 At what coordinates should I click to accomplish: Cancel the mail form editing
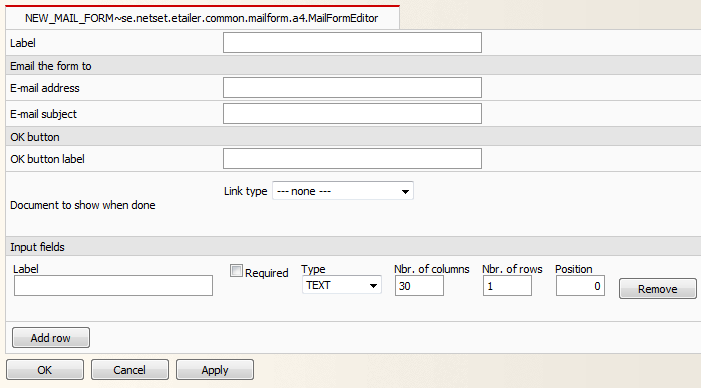point(130,370)
